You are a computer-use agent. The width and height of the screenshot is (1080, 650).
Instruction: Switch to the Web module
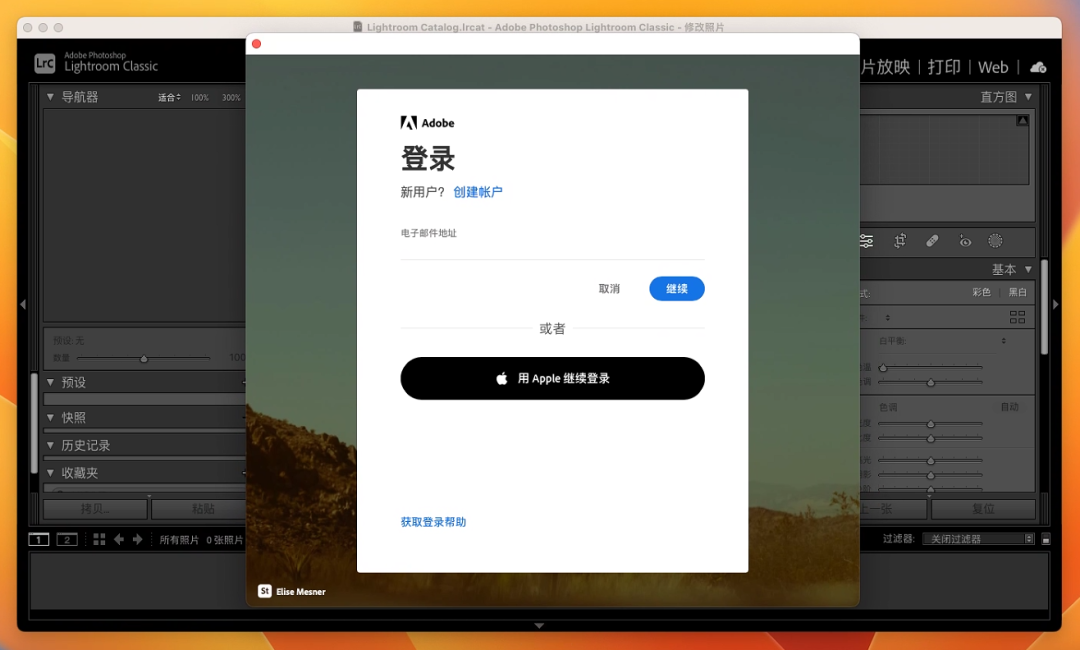coord(993,67)
